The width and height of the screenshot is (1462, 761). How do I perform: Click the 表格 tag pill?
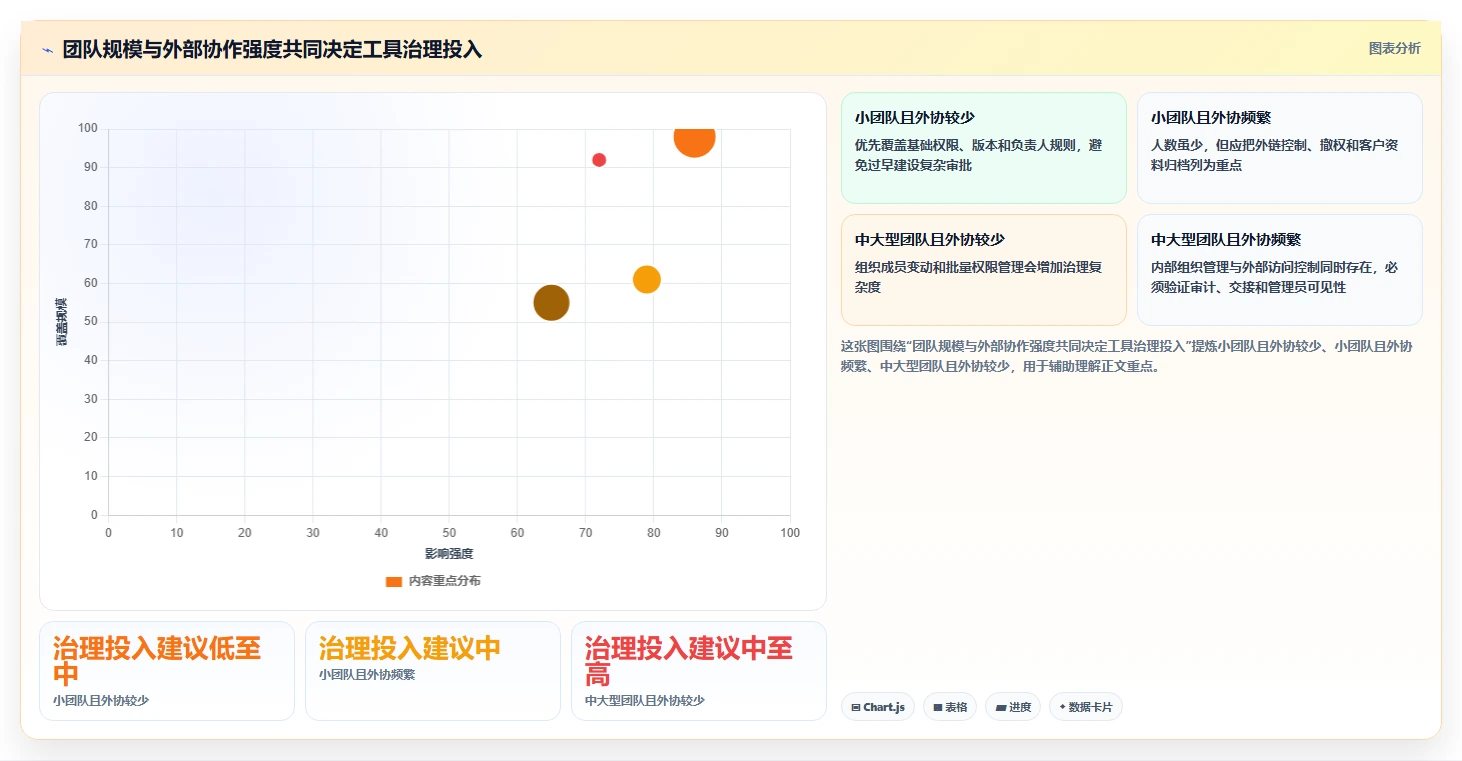point(950,707)
